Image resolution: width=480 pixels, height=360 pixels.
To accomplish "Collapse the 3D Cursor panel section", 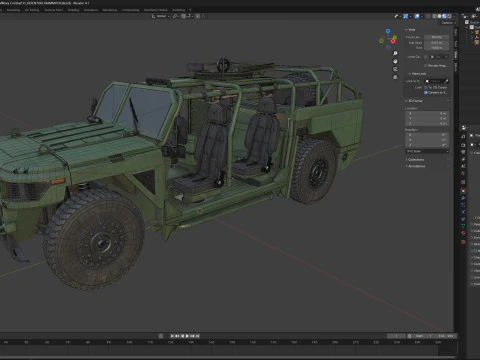I will coord(414,101).
